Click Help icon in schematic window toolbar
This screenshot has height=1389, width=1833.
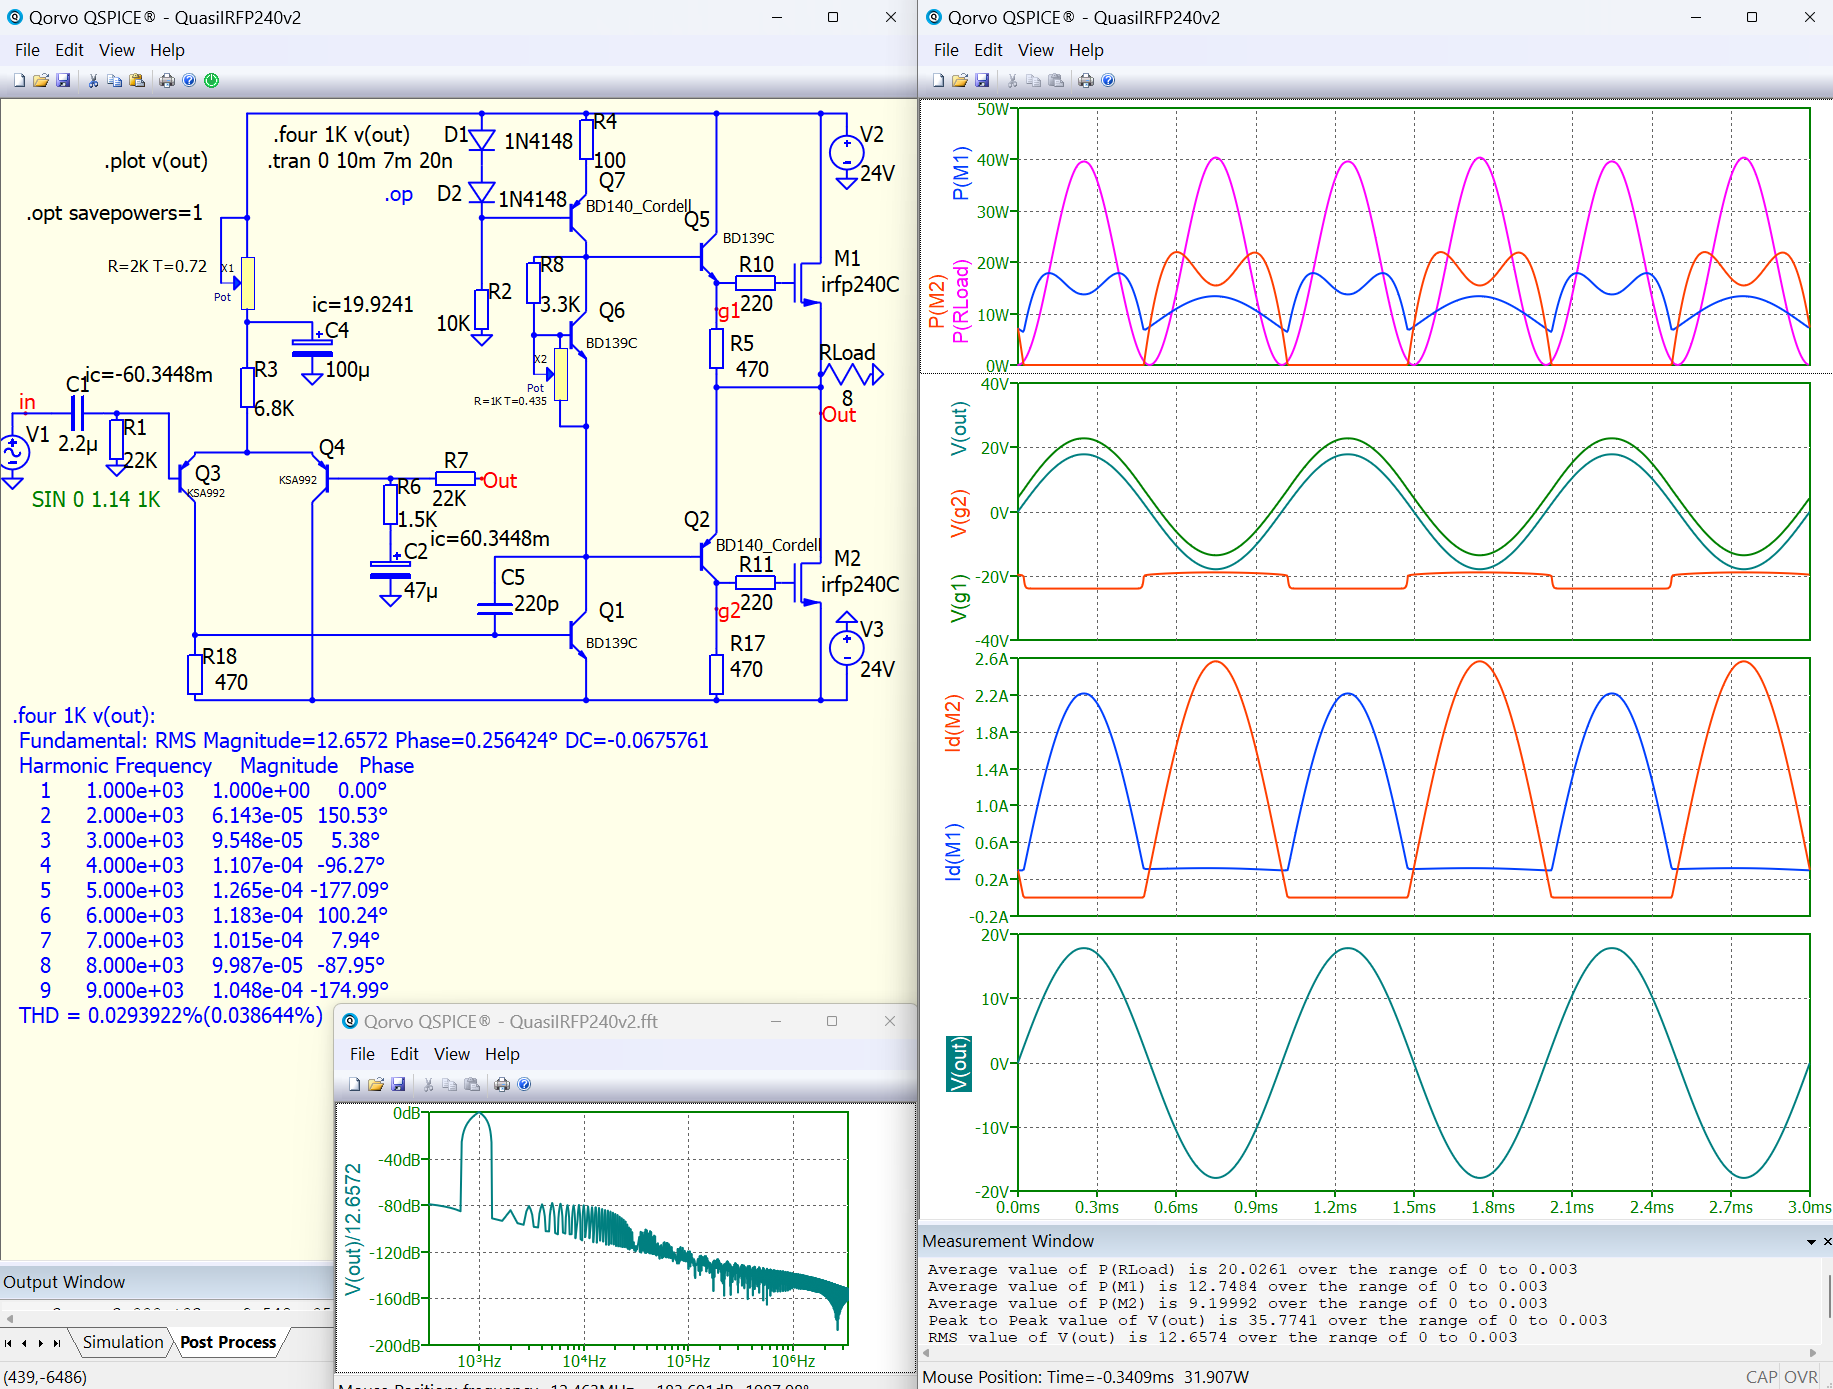(189, 81)
